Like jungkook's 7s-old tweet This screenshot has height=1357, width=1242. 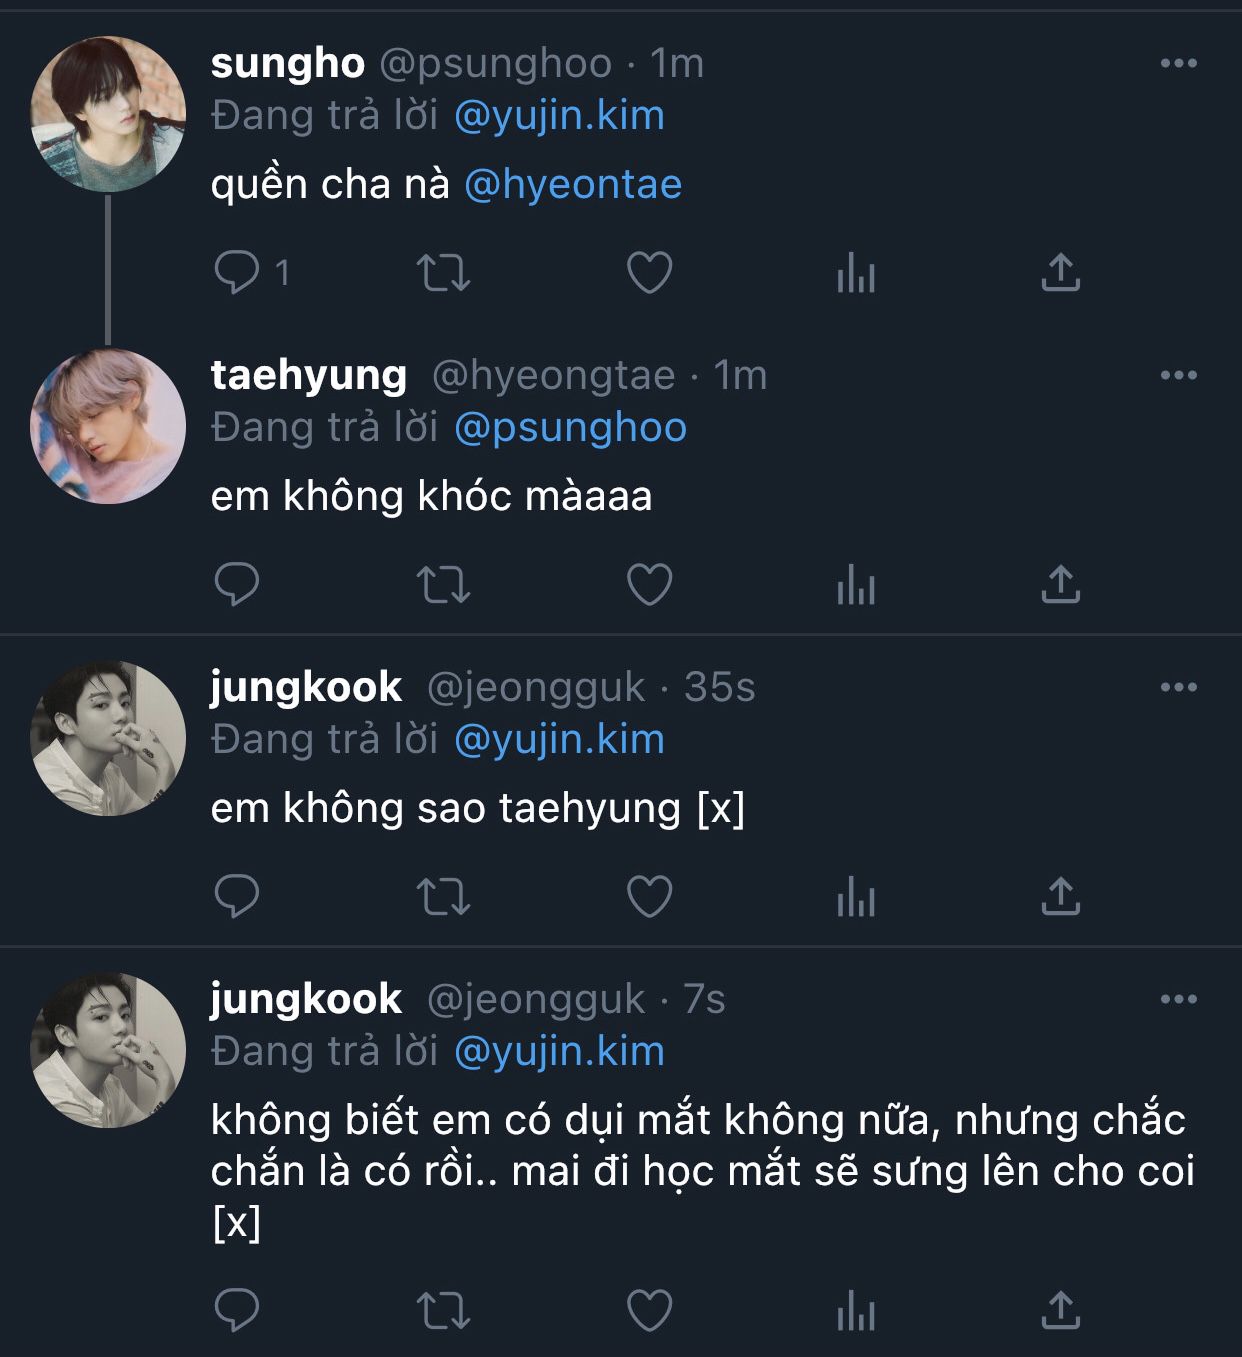pos(649,1311)
